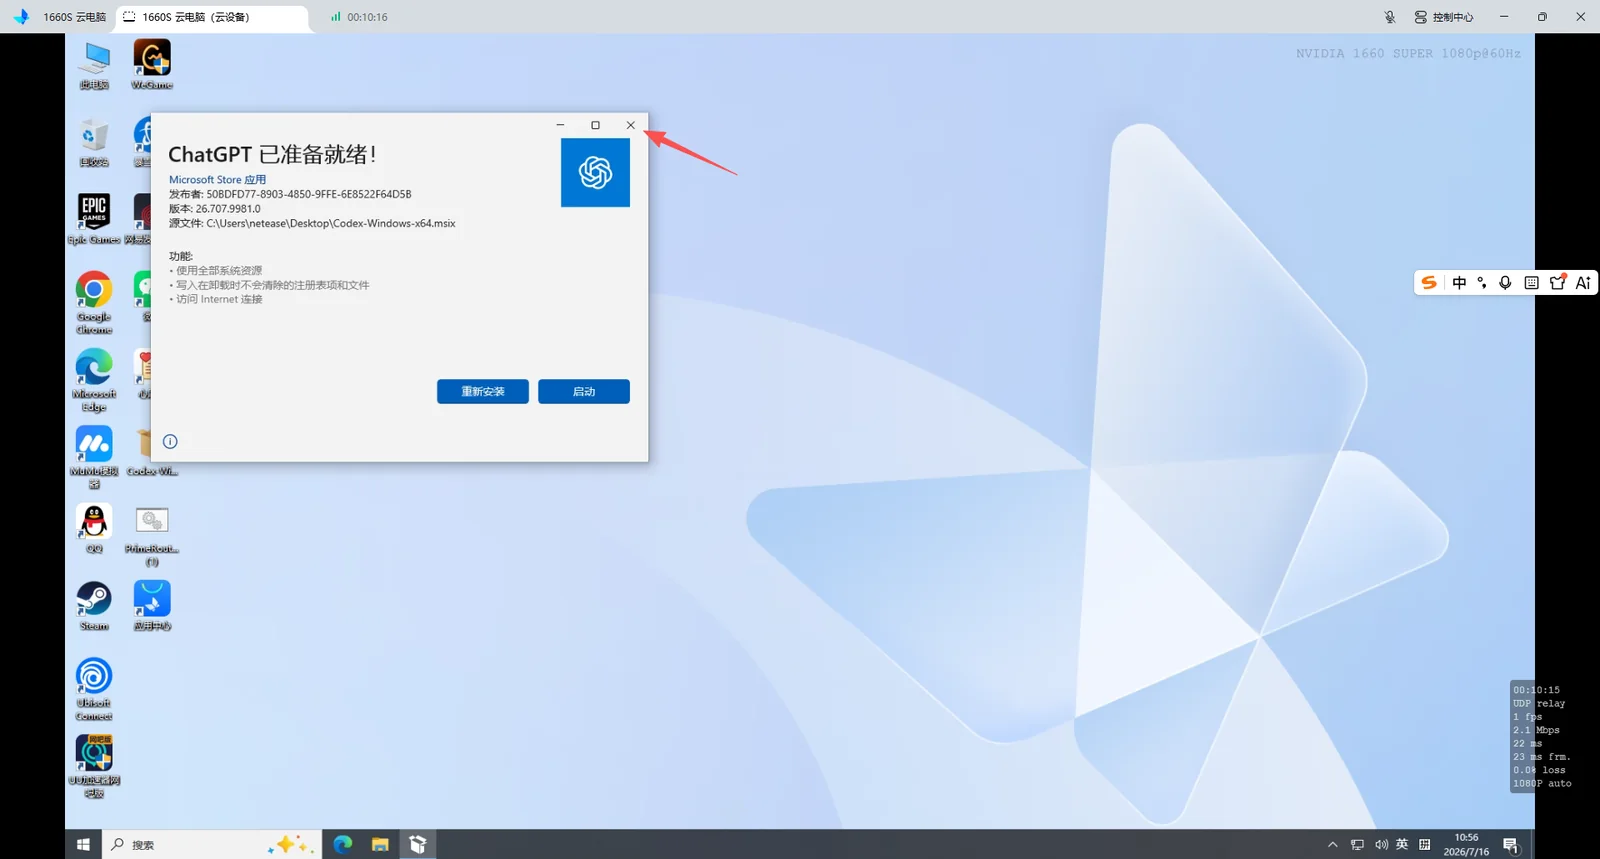Click the microphone voice input on IME bar
This screenshot has height=859, width=1600.
coord(1505,283)
